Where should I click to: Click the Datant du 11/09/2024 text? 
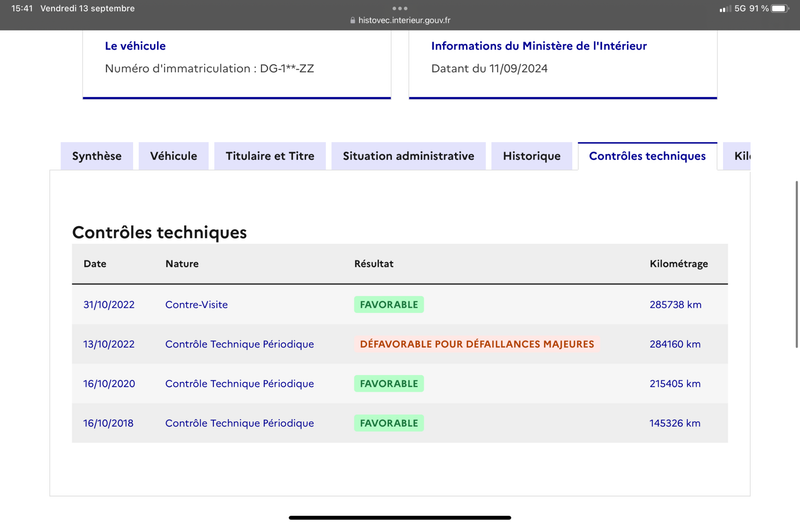(x=489, y=68)
